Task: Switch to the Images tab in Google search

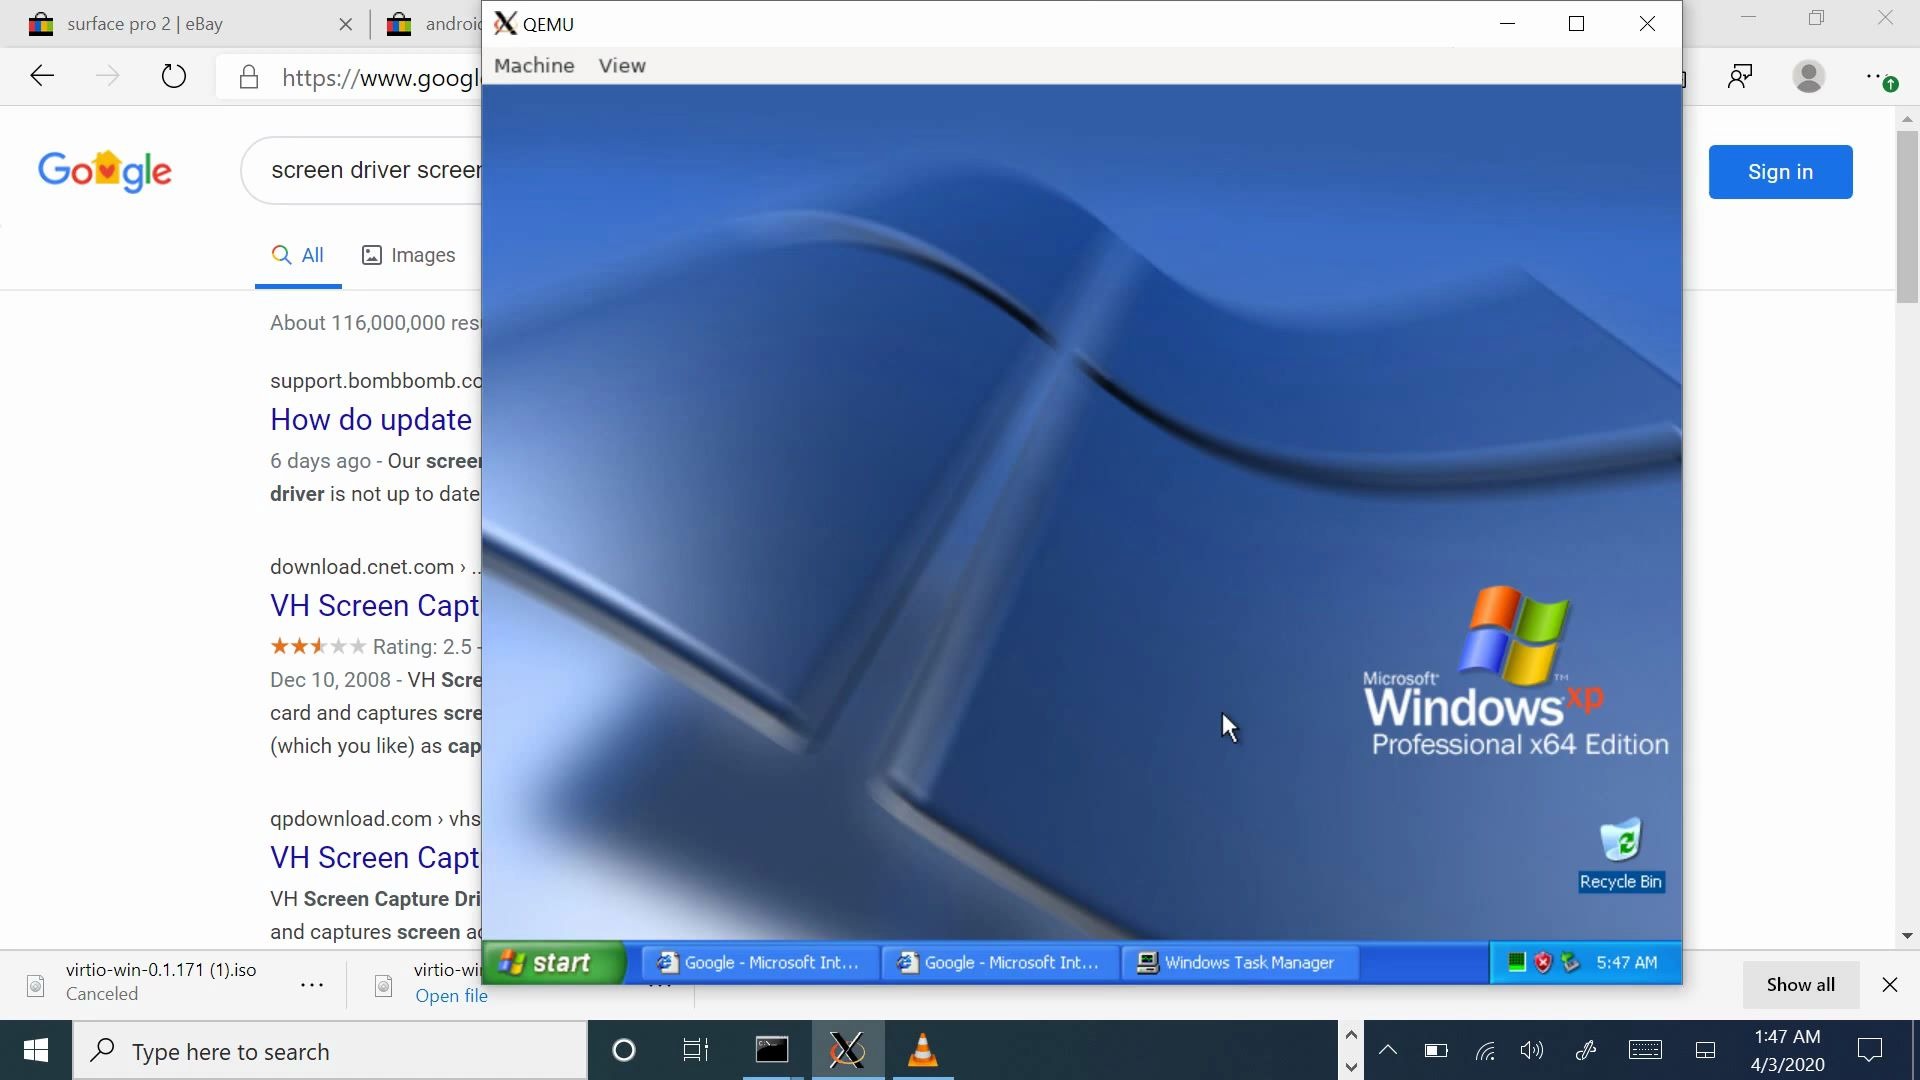Action: (x=408, y=255)
